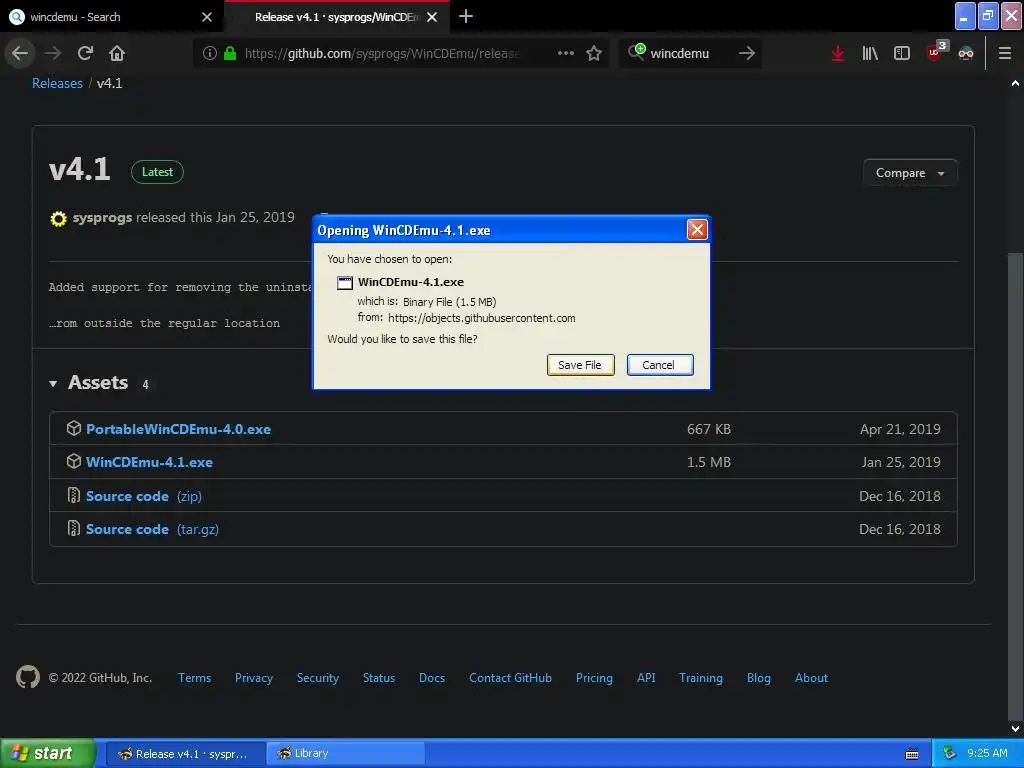Close the Release v4.1 tab
Screen dimensions: 1024x768
[x=432, y=17]
